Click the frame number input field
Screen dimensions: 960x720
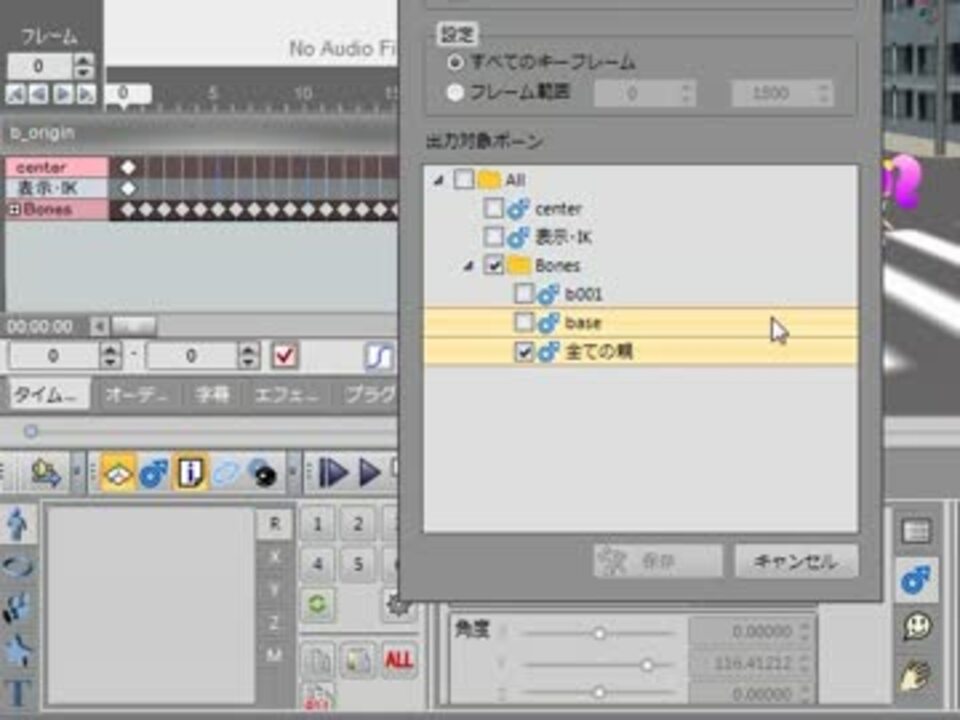[40, 66]
